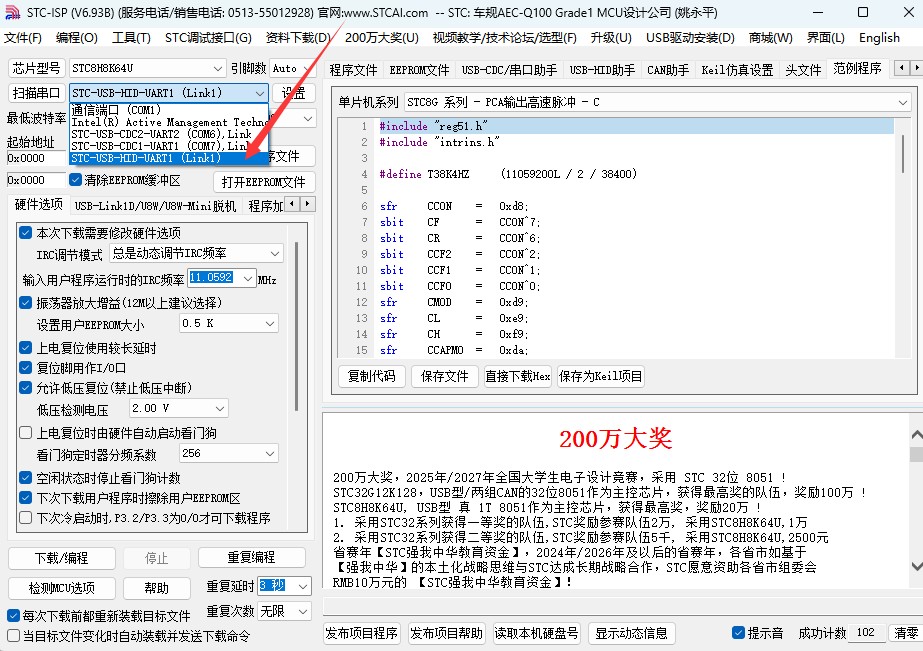
Task: Enable 上电复位时由硬件自动启动看门狗
Action: pos(25,433)
